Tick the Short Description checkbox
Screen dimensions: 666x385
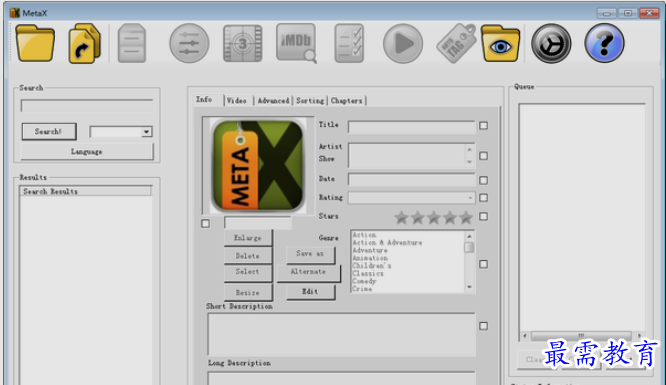click(x=483, y=326)
